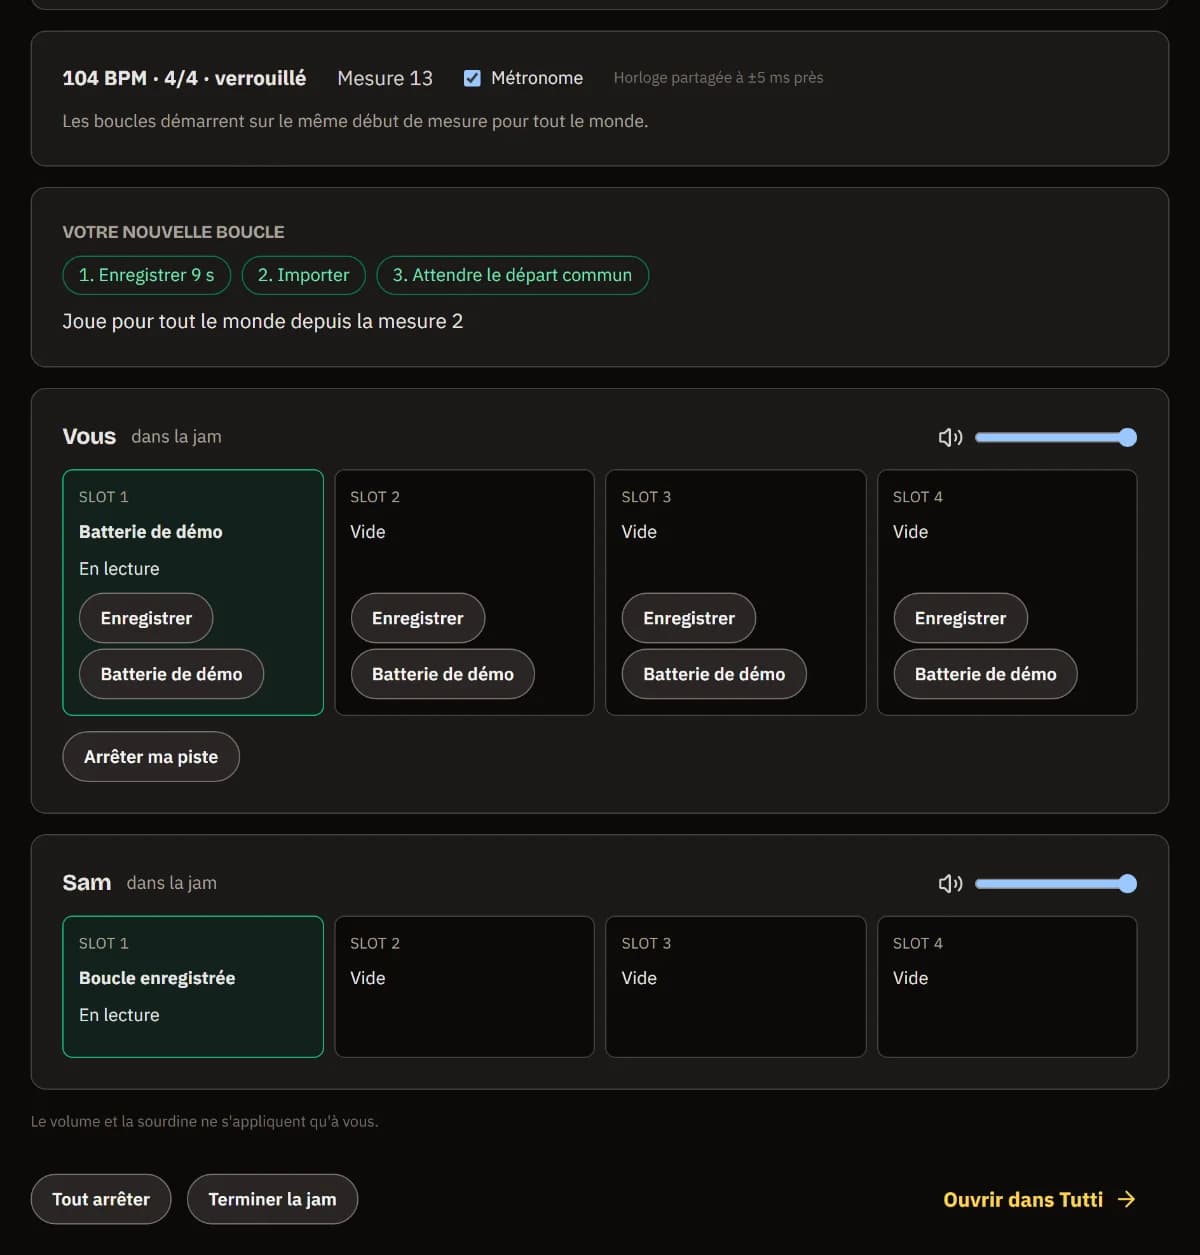Click arrow icon beside Ouvrir dans Tutti
Image resolution: width=1200 pixels, height=1255 pixels.
pyautogui.click(x=1127, y=1199)
